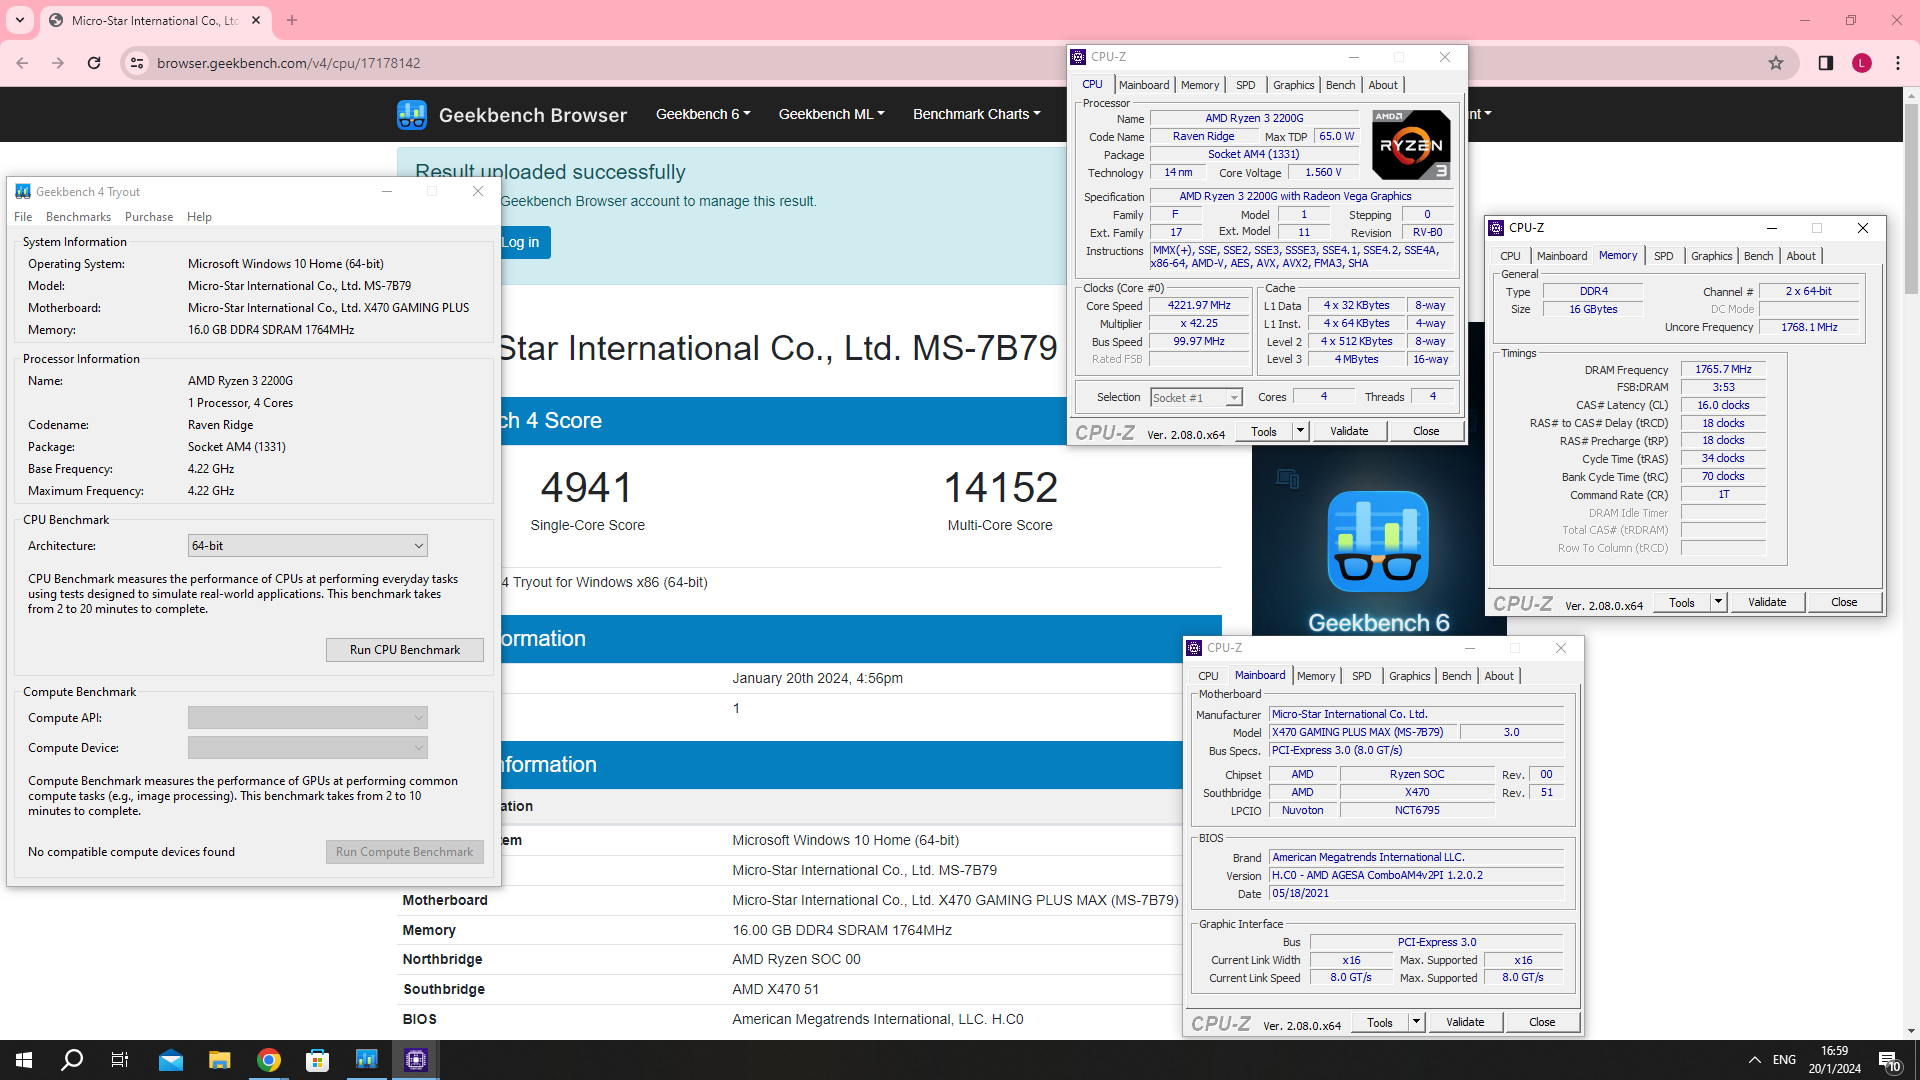
Task: Open the Chrome three-dot menu
Action: (x=1897, y=63)
